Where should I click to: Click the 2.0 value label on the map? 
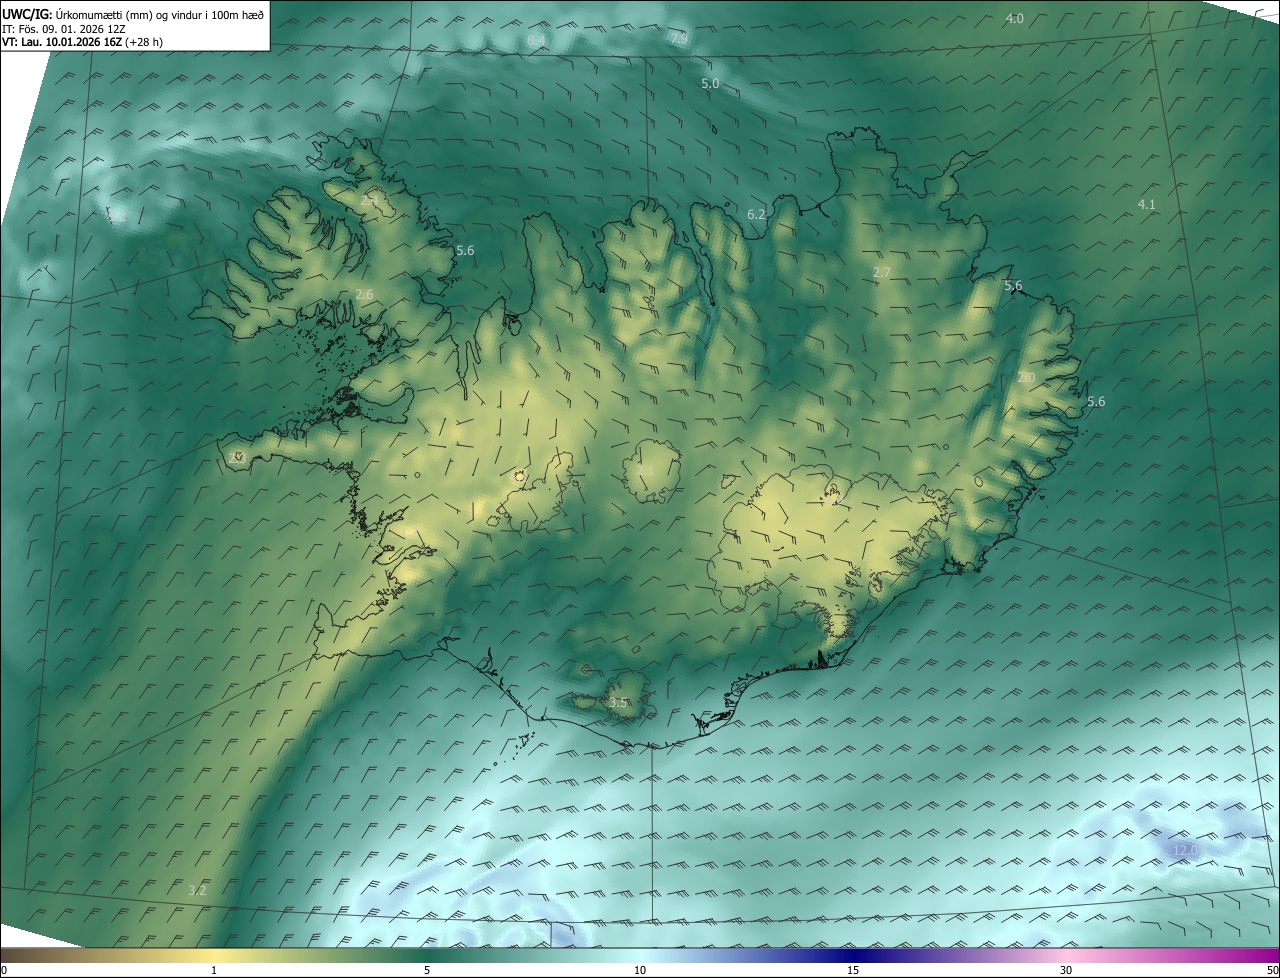pos(1026,378)
